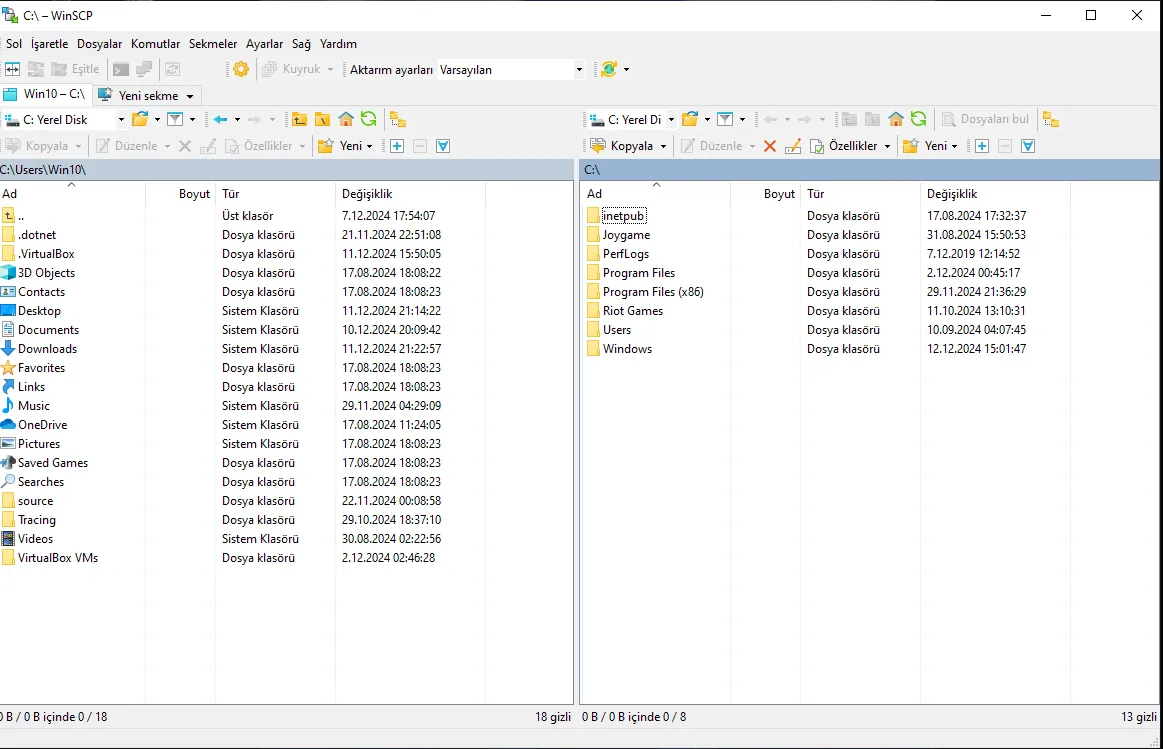Expand the left panel Yeni dropdown arrow
Viewport: 1163px width, 749px height.
pyautogui.click(x=369, y=146)
